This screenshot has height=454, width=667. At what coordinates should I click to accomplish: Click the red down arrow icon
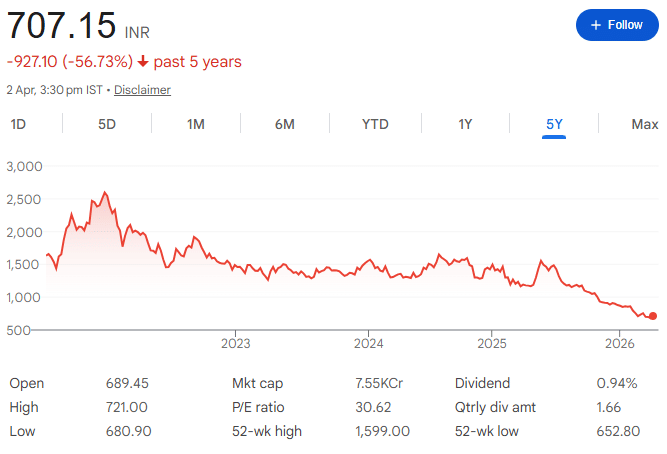click(x=143, y=62)
